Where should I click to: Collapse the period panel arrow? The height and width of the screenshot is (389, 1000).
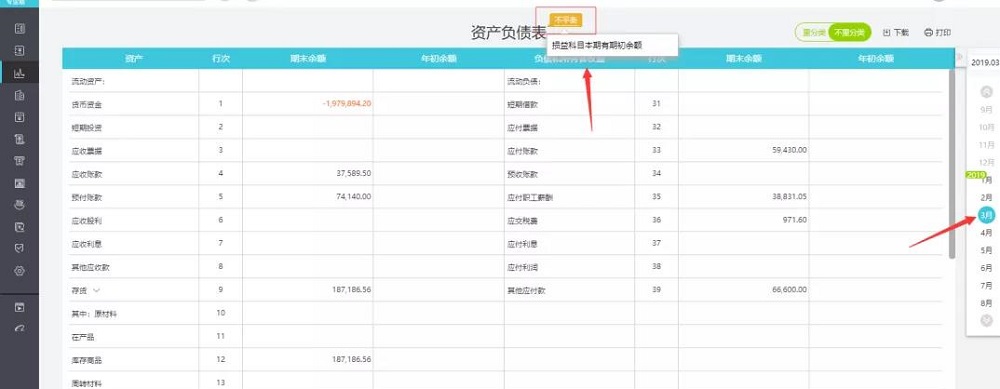960,57
